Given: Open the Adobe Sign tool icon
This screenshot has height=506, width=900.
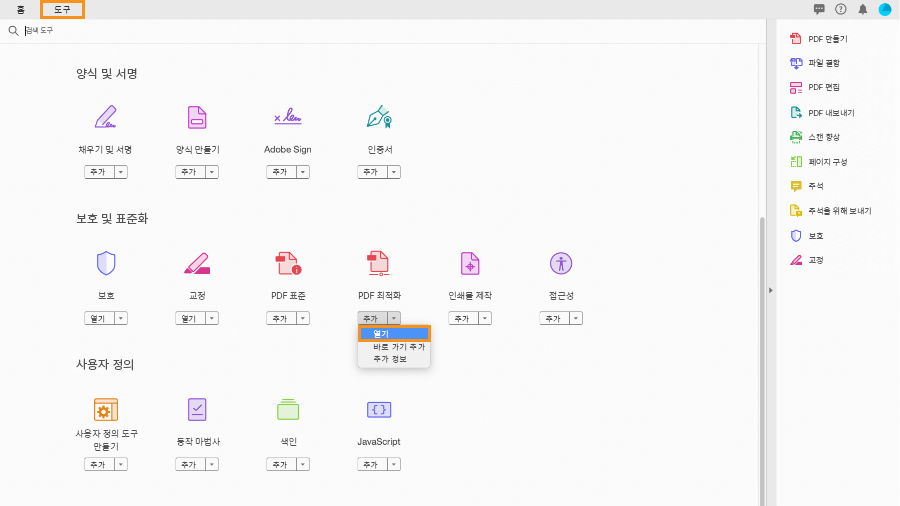Looking at the screenshot, I should click(x=288, y=117).
